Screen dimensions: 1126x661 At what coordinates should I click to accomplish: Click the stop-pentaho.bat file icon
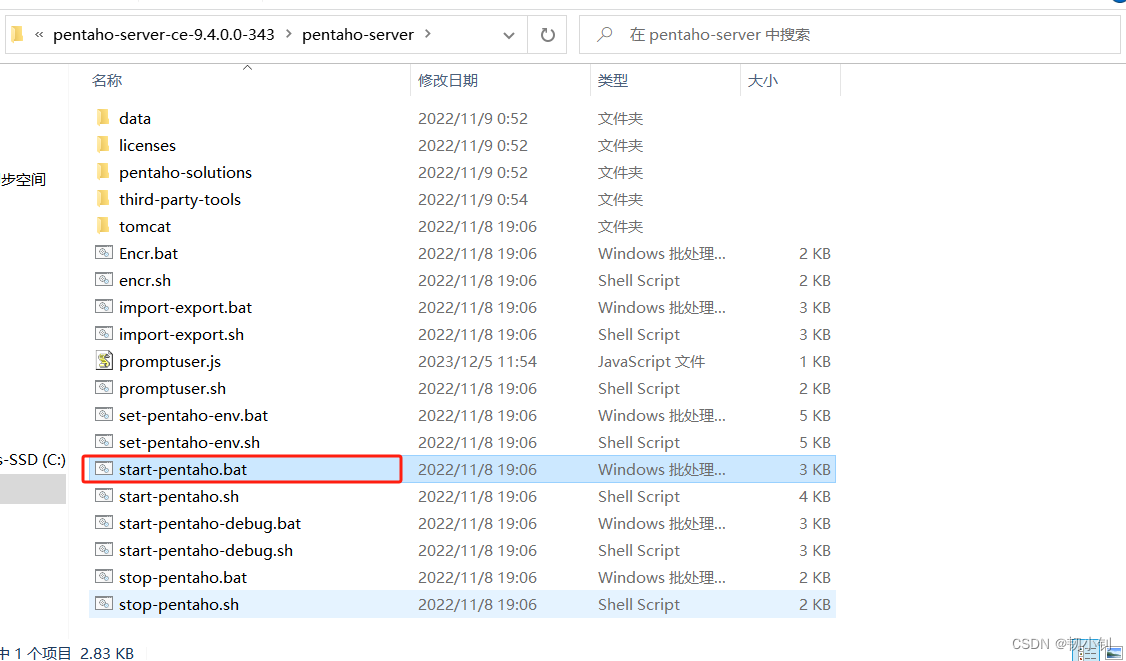pos(104,577)
